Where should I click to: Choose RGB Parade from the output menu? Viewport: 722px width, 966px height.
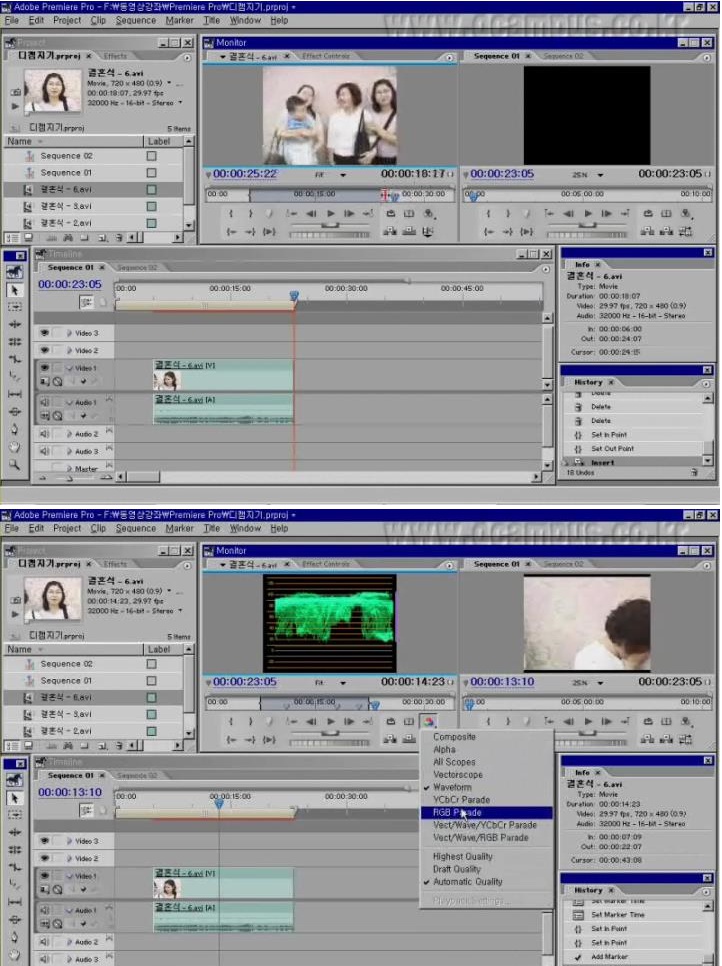point(457,813)
